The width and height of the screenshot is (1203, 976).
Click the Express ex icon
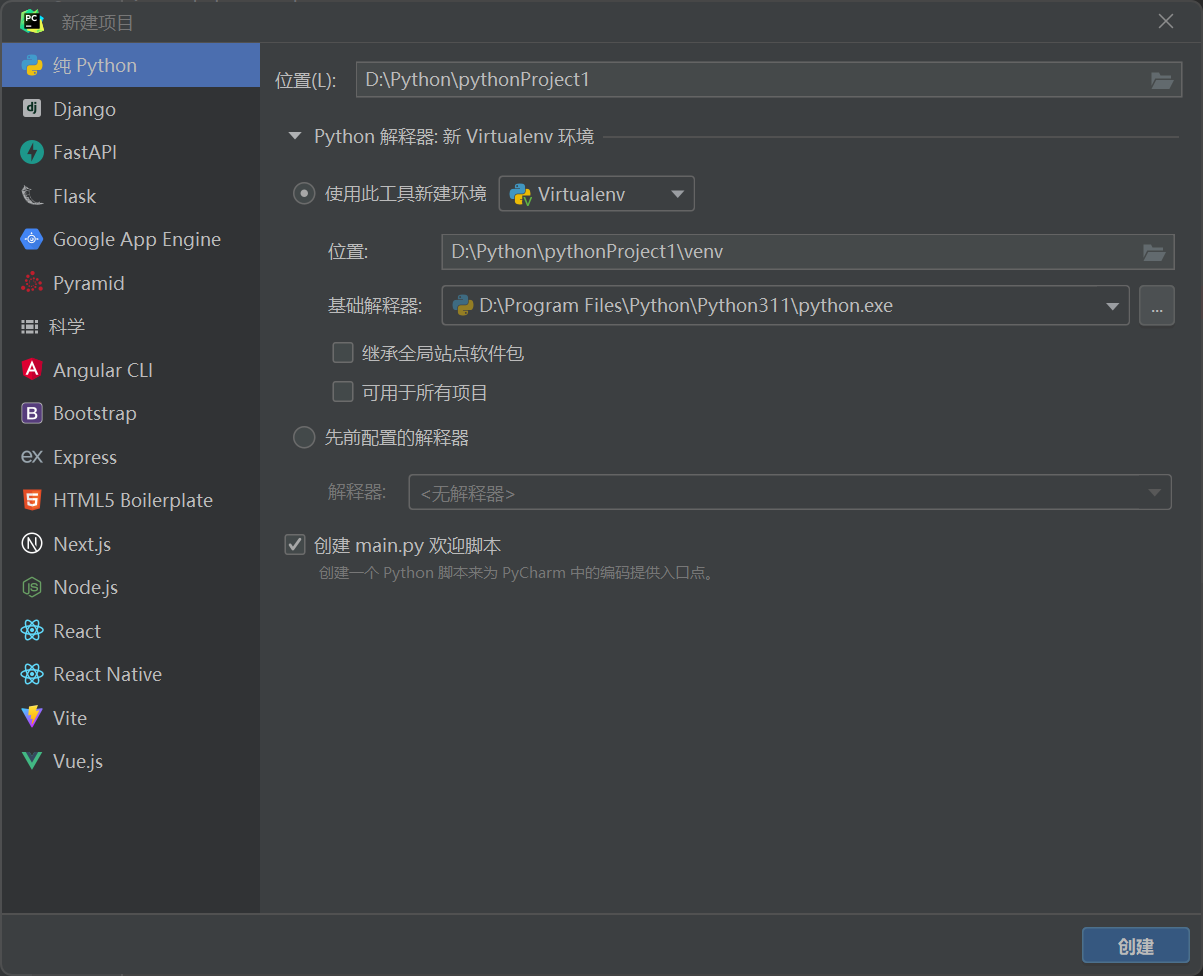point(32,457)
